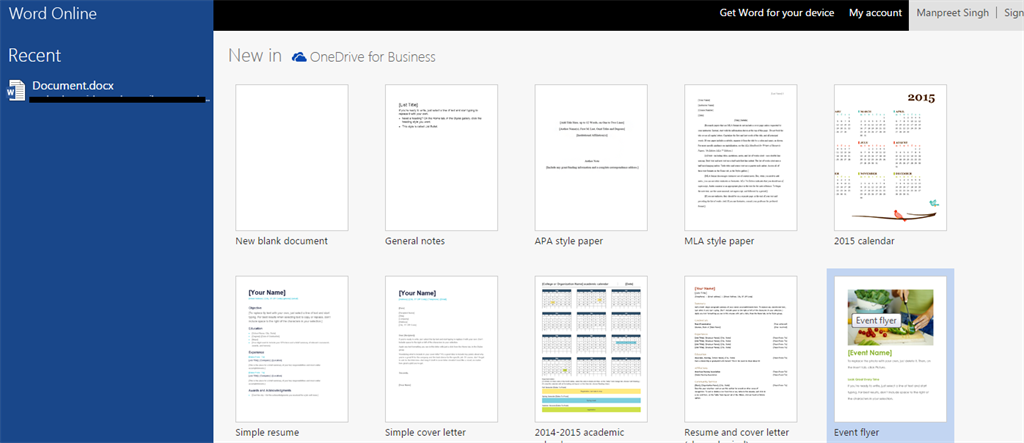Select the Event flyer template thumbnail

point(890,349)
